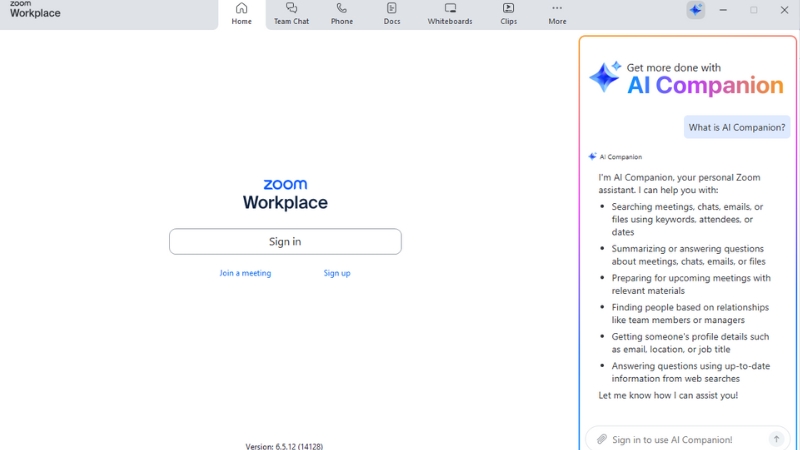Click the Phone tab label
This screenshot has width=800, height=450.
(341, 21)
